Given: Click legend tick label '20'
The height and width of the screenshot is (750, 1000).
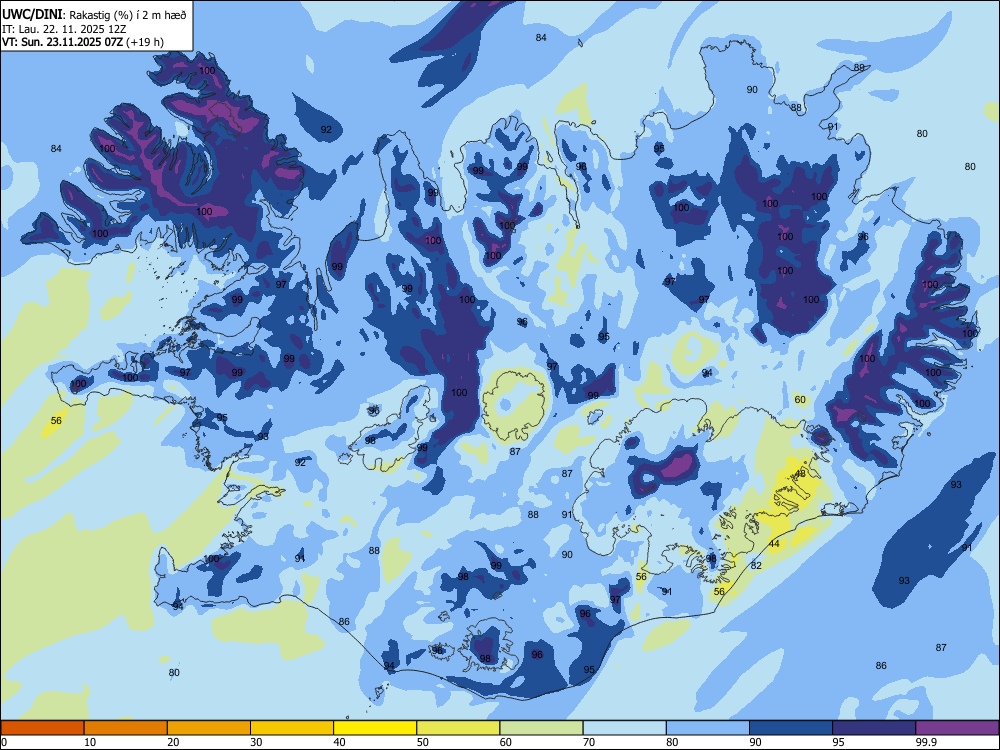Looking at the screenshot, I should click(x=173, y=742).
